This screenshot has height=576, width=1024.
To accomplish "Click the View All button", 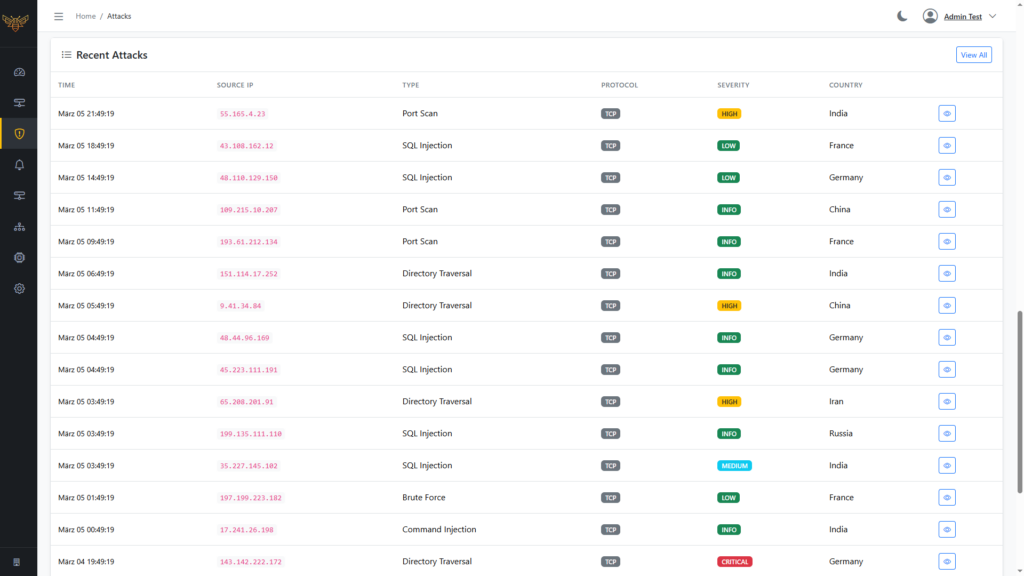I will coord(973,55).
